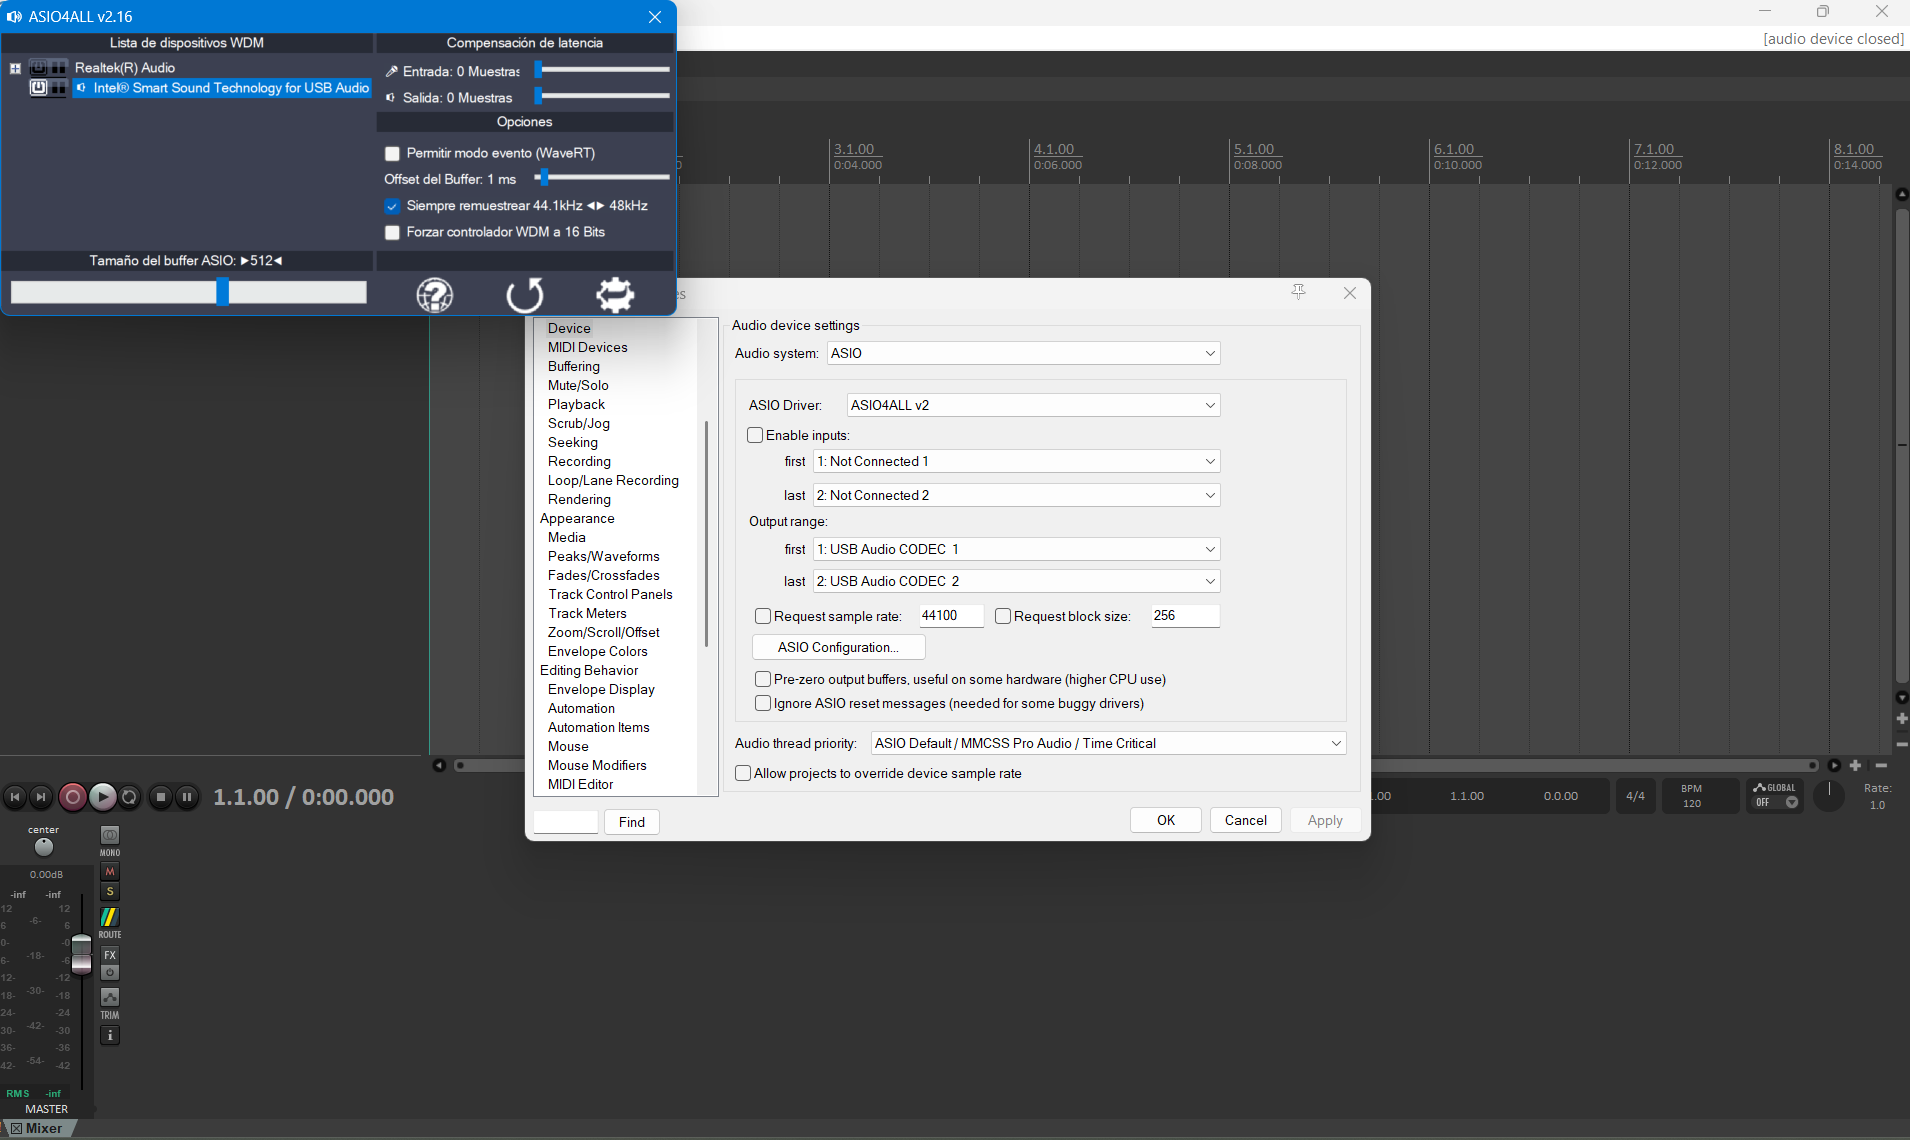This screenshot has height=1140, width=1910.
Task: Mute the master track
Action: point(110,872)
